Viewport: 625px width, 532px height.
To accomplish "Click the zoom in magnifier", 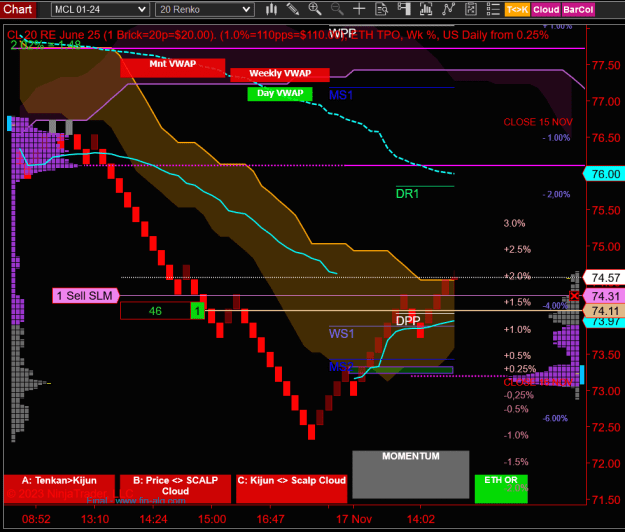I will (315, 9).
